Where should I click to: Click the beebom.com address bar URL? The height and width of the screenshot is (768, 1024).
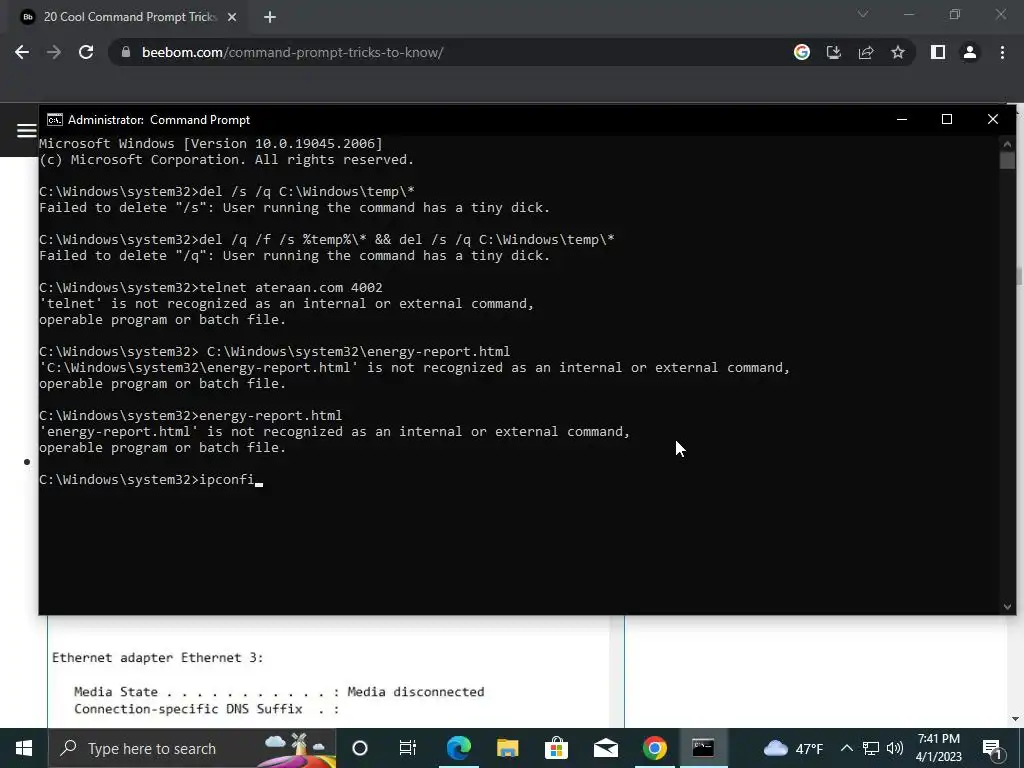click(293, 52)
